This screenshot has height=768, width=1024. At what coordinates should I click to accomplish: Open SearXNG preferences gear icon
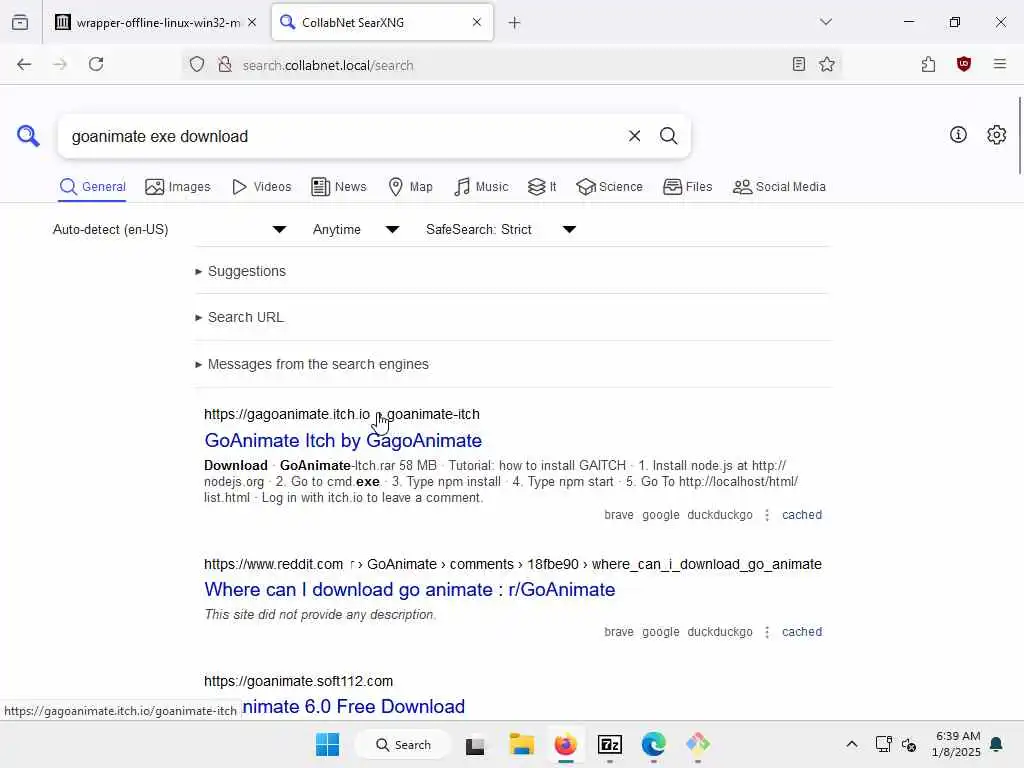click(x=996, y=135)
